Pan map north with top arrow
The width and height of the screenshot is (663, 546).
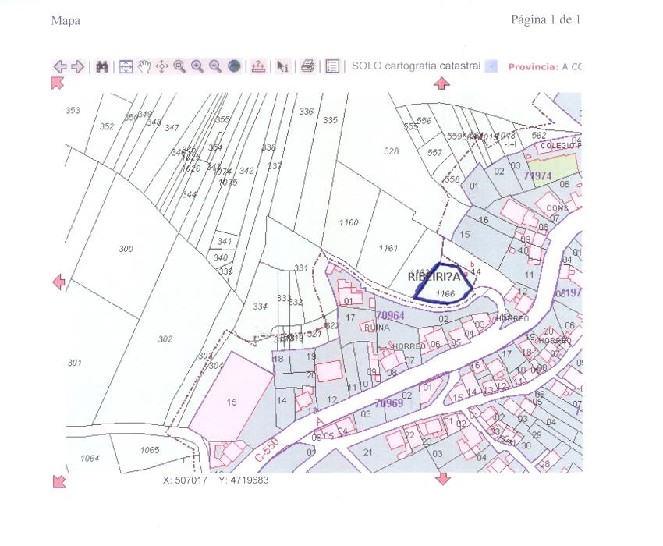coord(442,83)
